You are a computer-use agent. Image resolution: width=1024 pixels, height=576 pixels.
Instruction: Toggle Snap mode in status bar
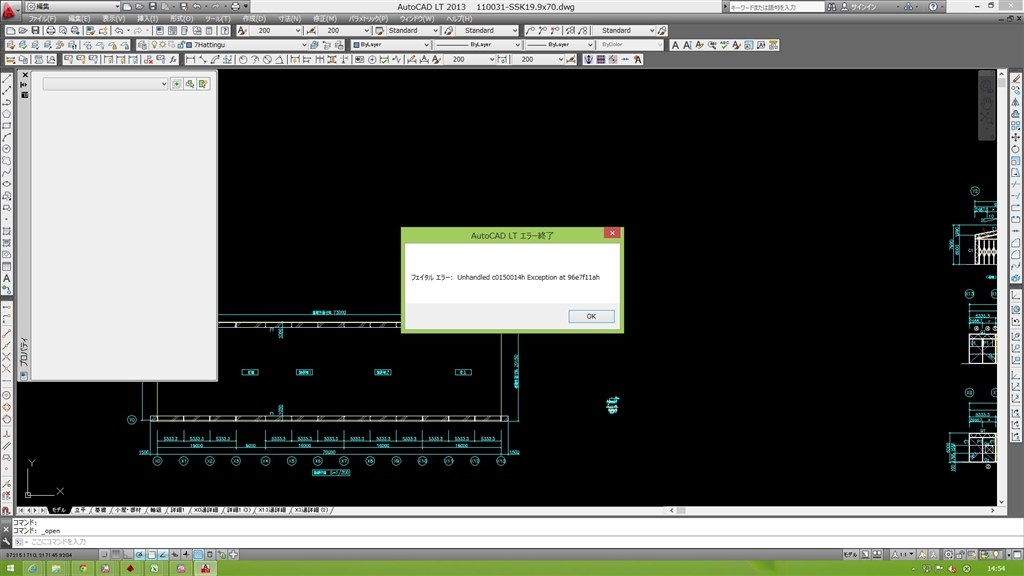(x=104, y=554)
